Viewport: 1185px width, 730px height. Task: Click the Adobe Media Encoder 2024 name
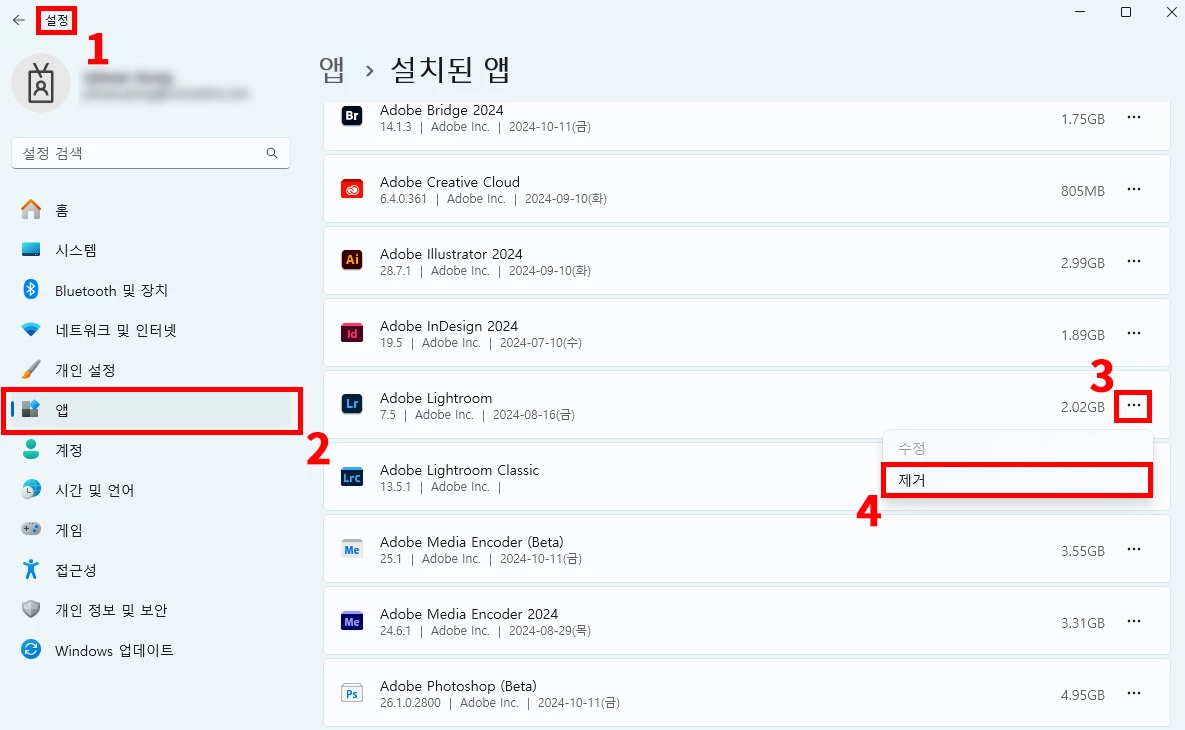(469, 614)
